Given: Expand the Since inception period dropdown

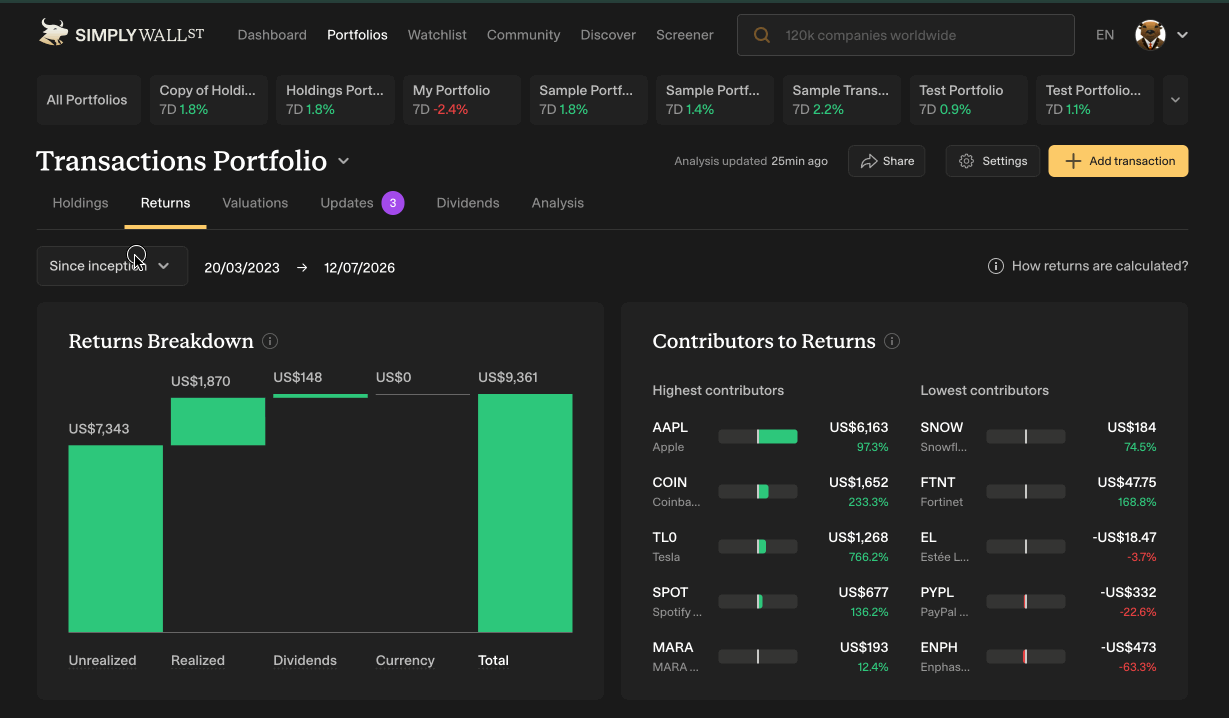Looking at the screenshot, I should point(112,266).
